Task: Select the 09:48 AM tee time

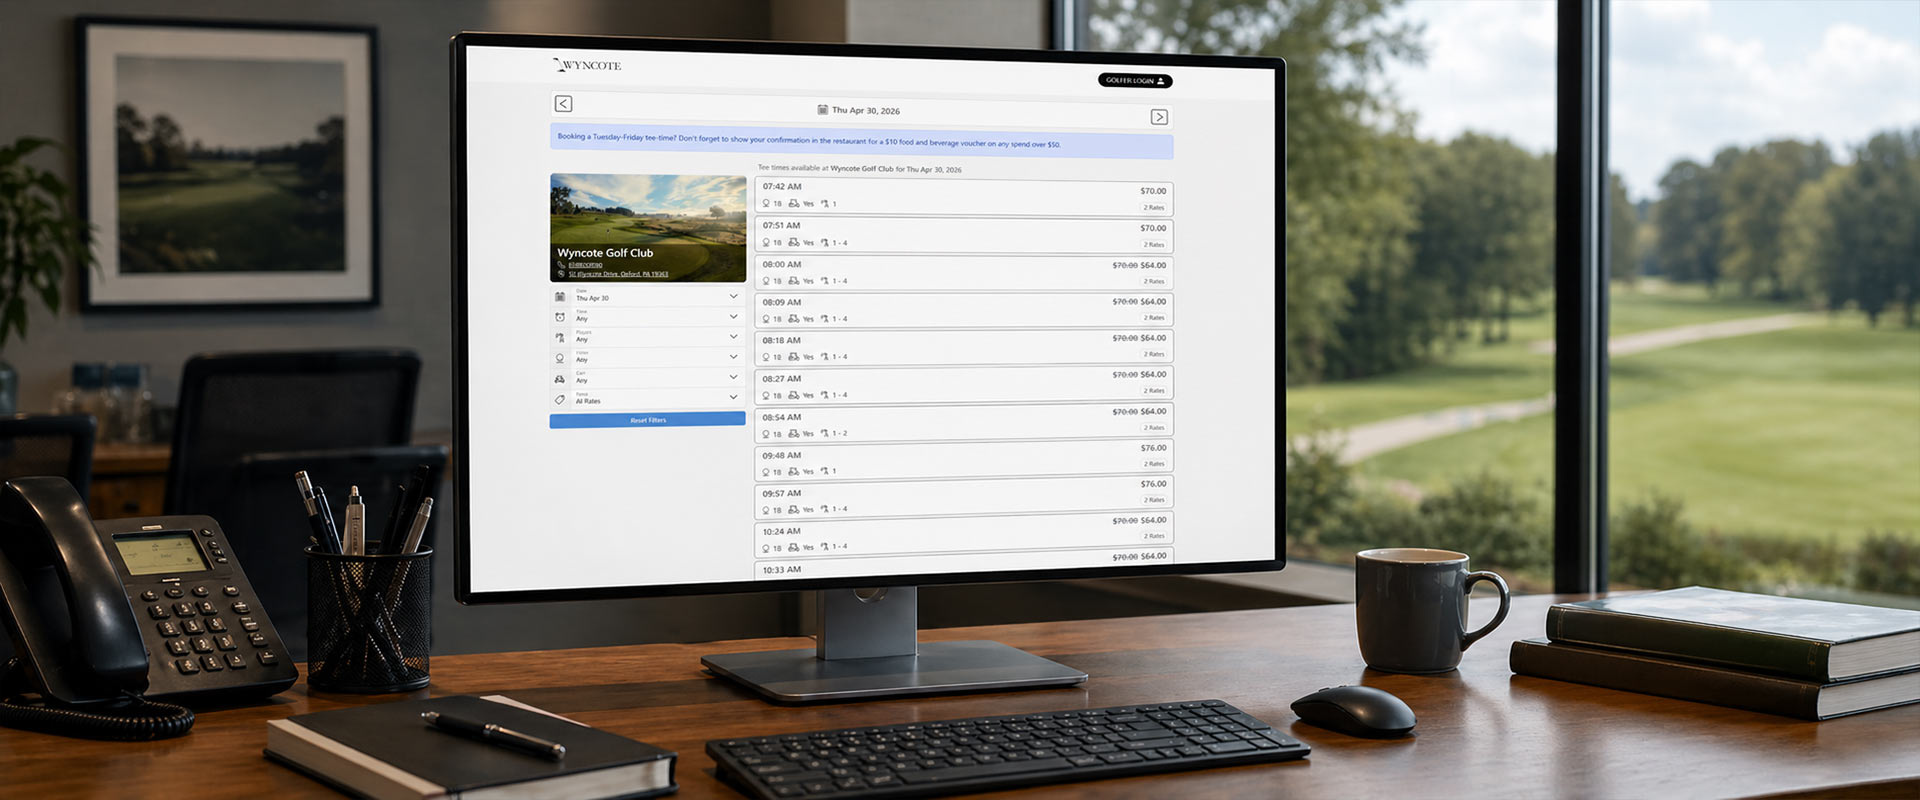Action: [x=964, y=459]
